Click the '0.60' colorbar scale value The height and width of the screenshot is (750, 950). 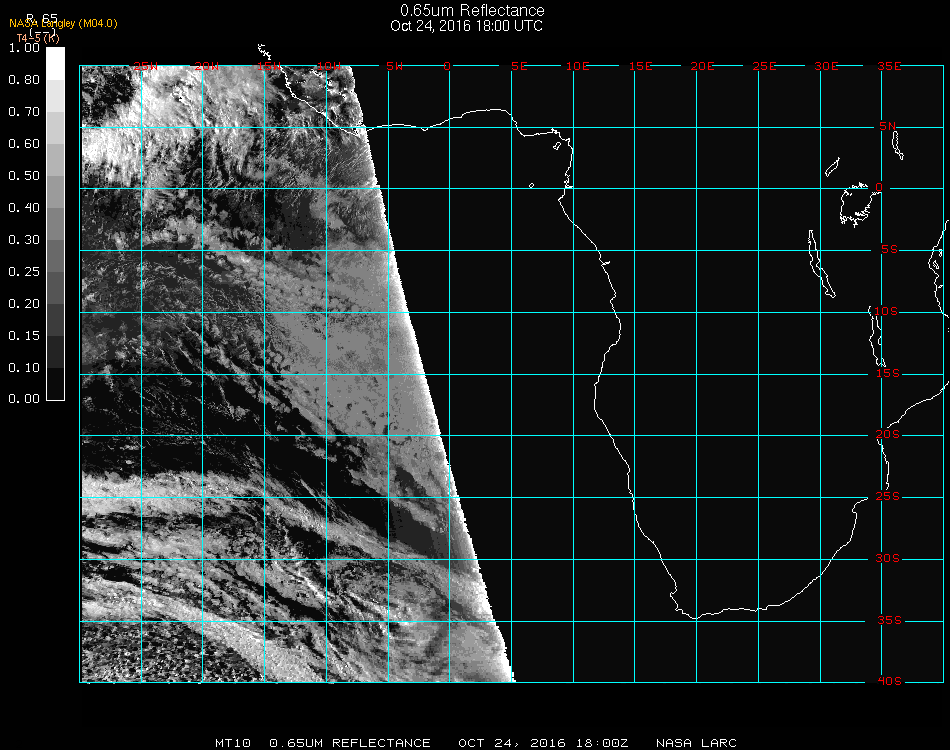tap(24, 144)
